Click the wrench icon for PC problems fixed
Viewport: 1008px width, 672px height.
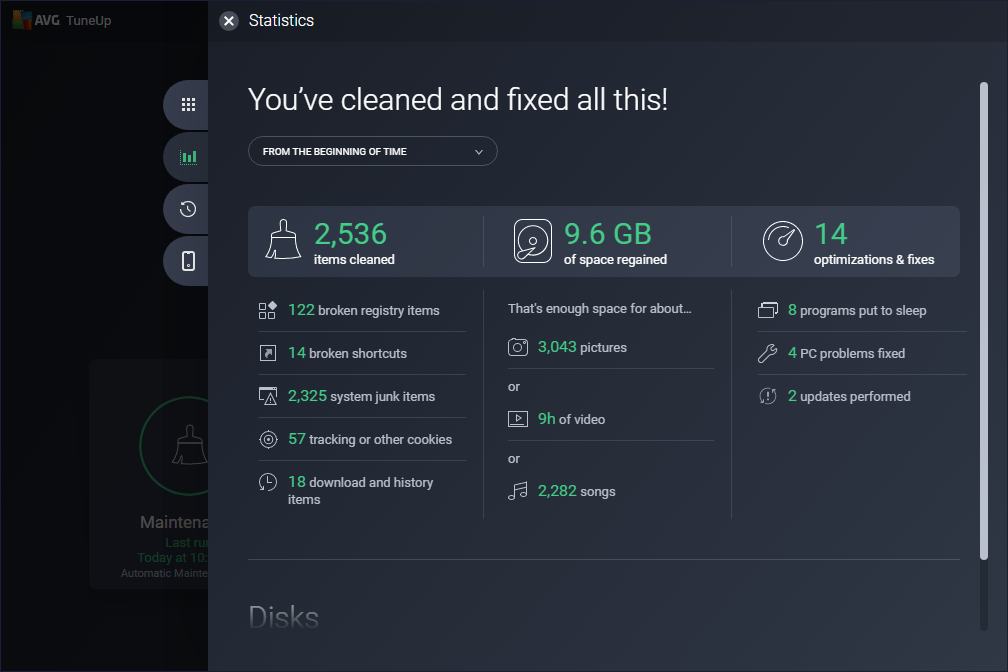point(768,353)
